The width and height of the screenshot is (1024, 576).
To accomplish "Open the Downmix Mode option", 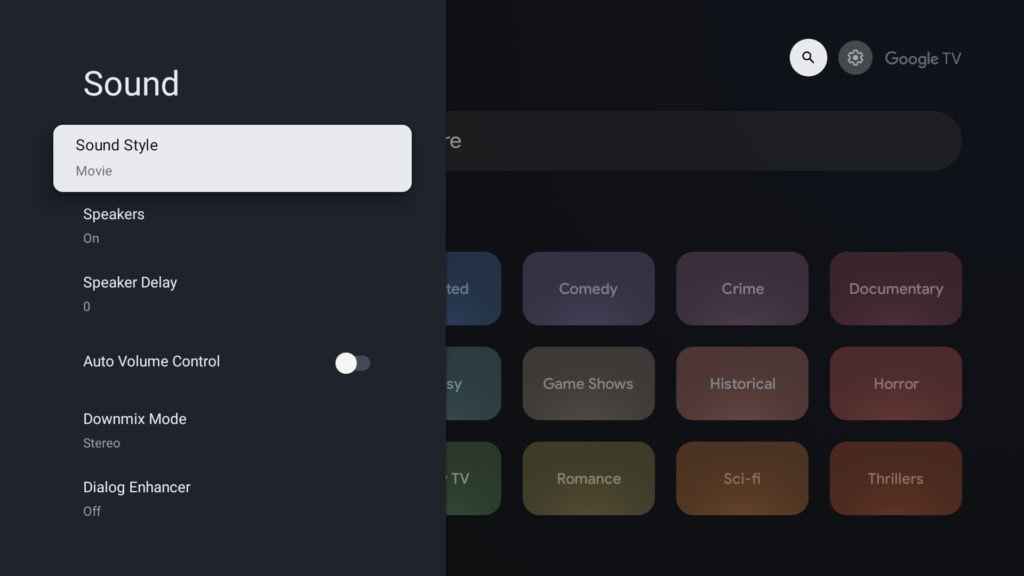I will pyautogui.click(x=232, y=430).
